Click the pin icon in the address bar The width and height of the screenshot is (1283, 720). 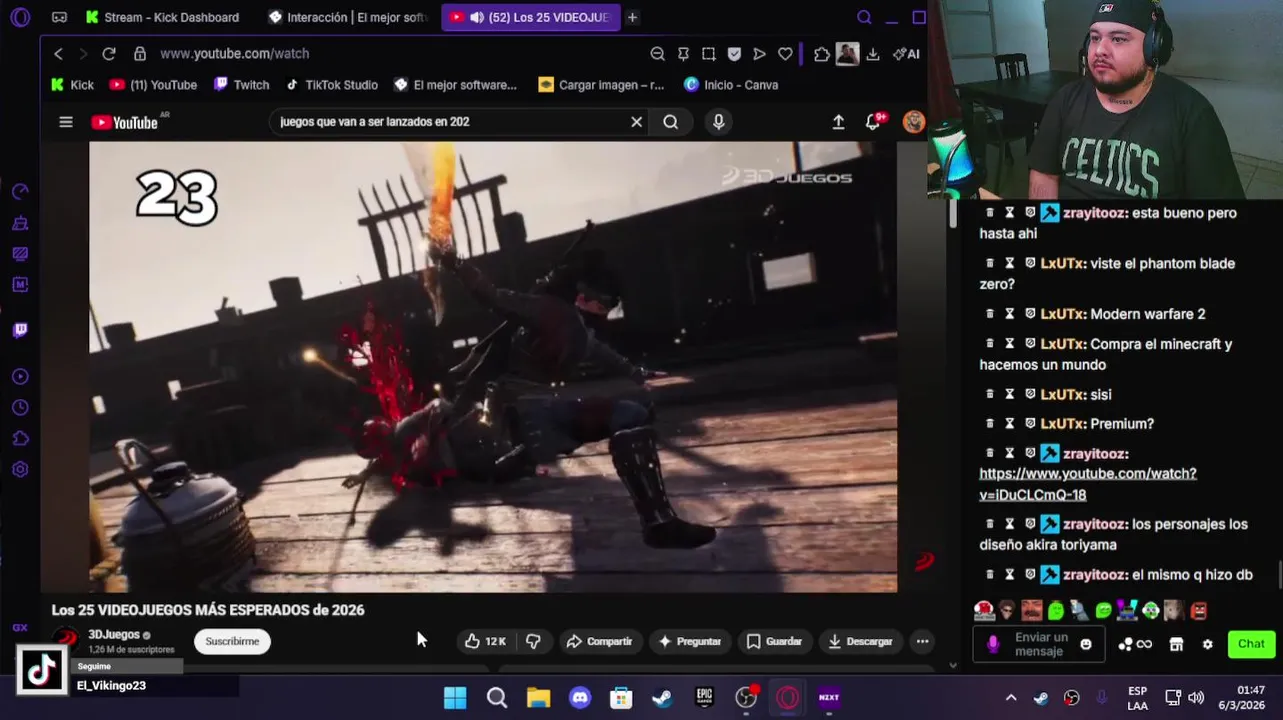point(683,54)
